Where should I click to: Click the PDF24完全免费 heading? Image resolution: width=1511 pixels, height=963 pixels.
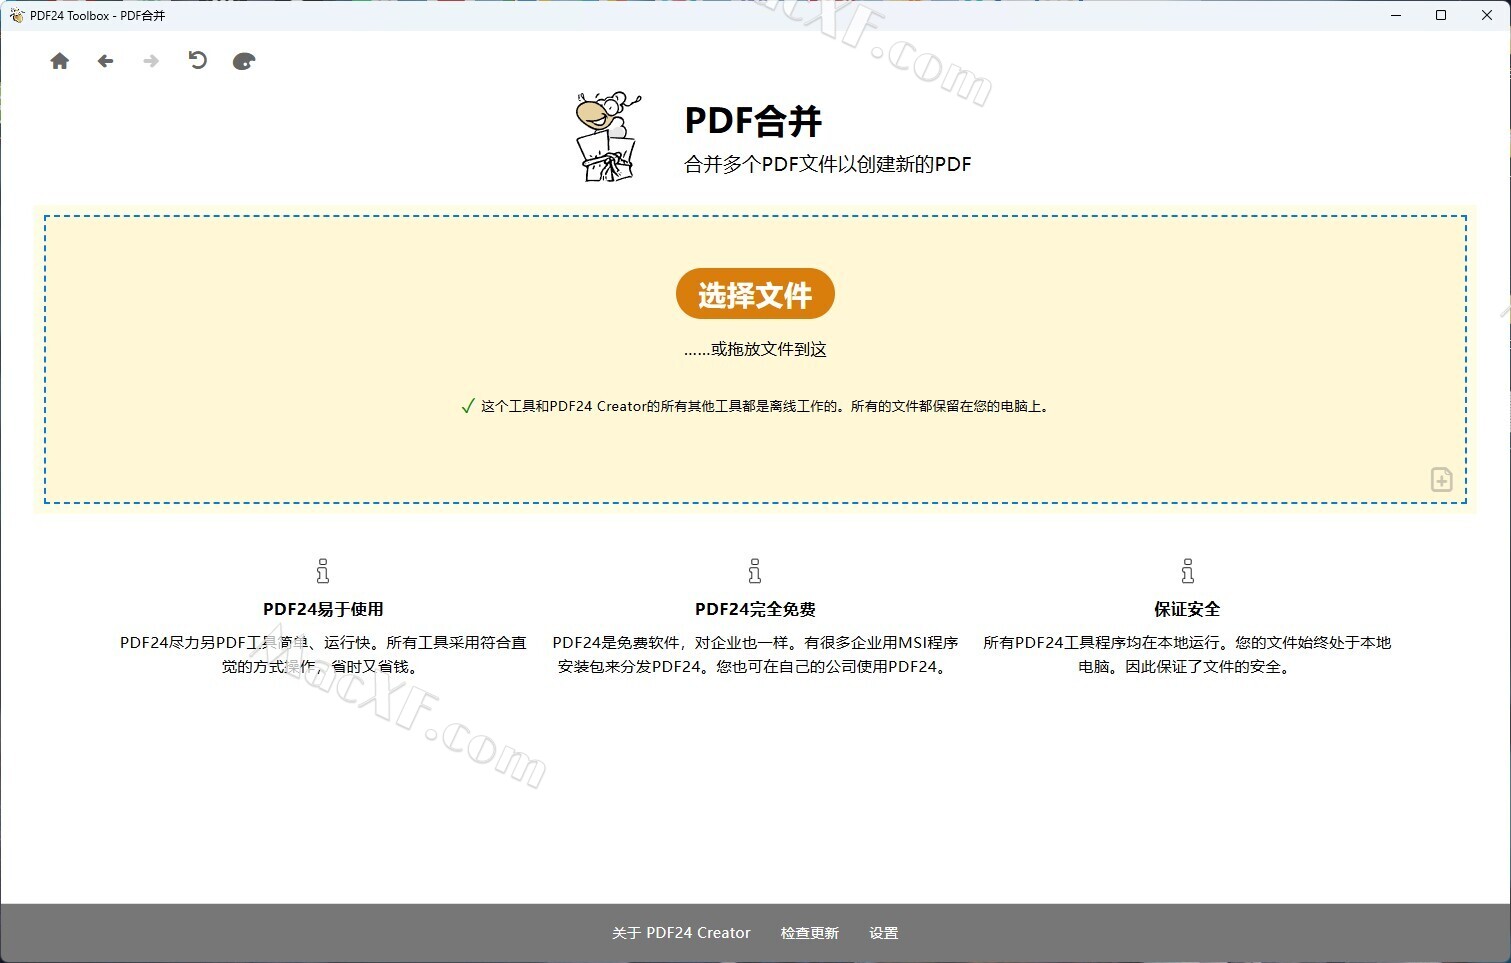755,609
